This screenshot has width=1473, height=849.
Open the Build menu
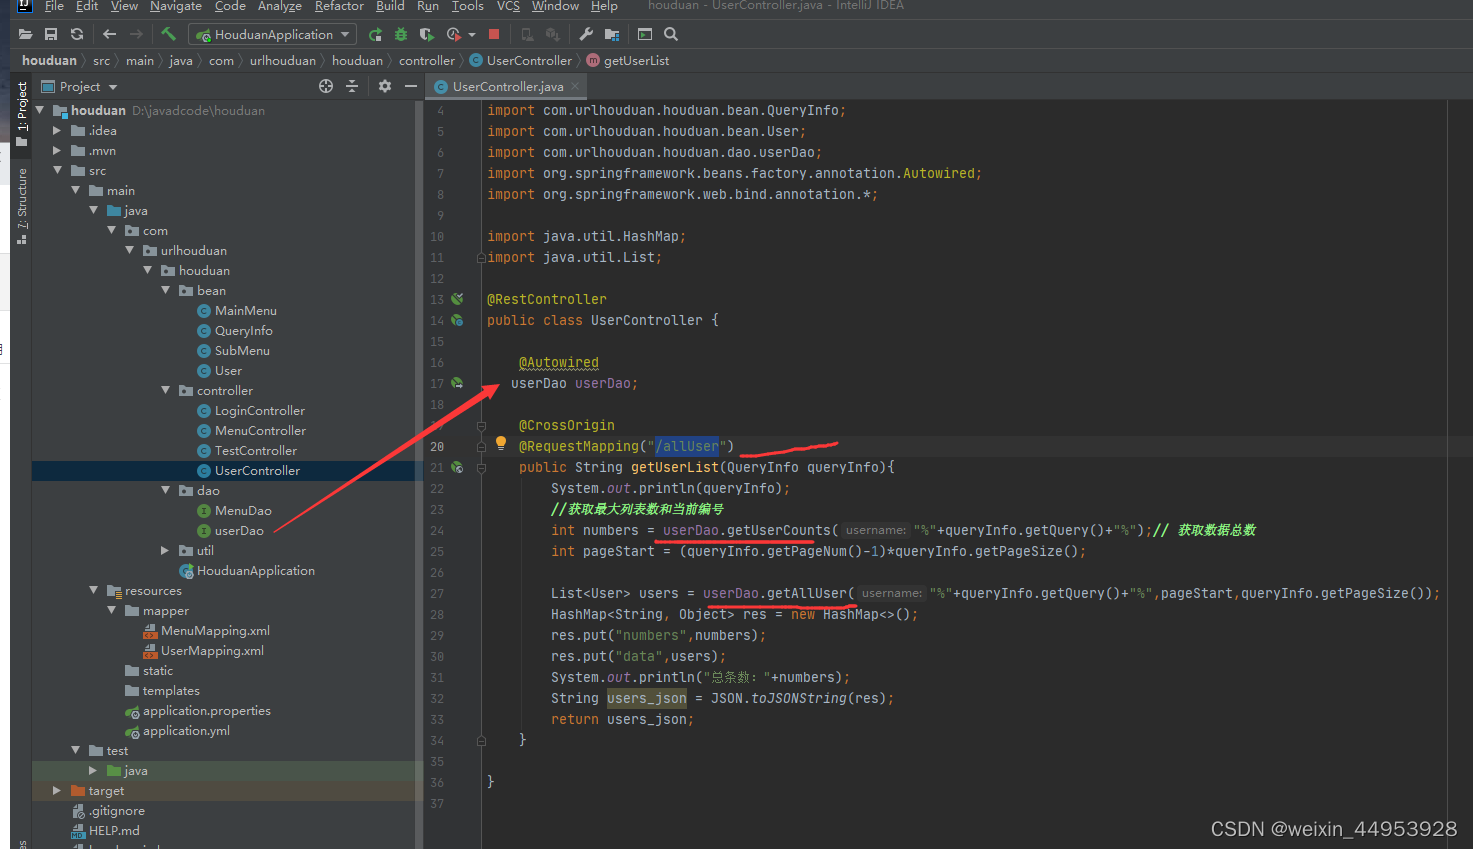pos(390,6)
